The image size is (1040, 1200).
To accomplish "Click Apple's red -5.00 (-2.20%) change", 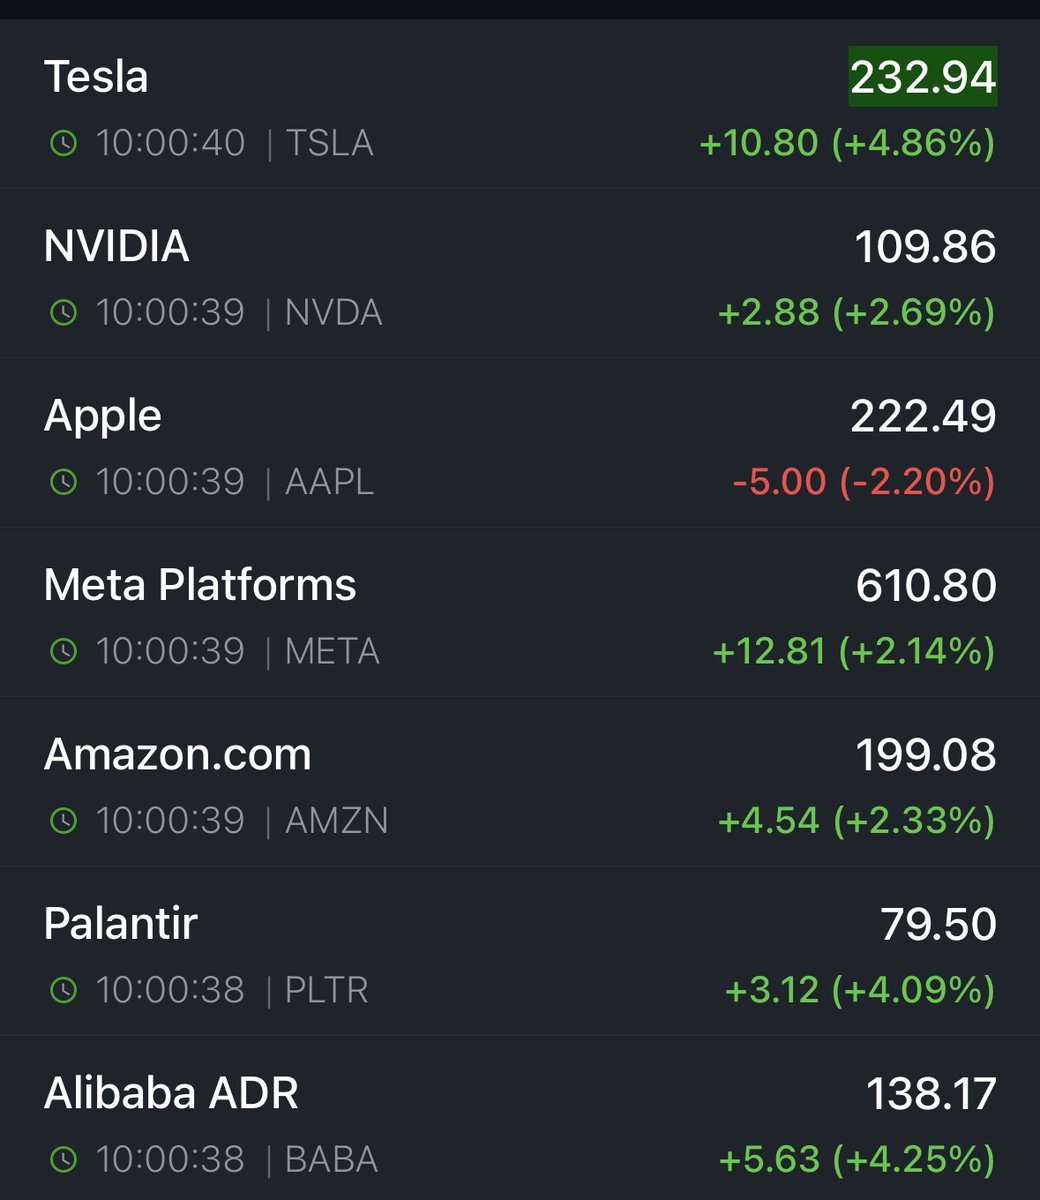I will tap(863, 482).
